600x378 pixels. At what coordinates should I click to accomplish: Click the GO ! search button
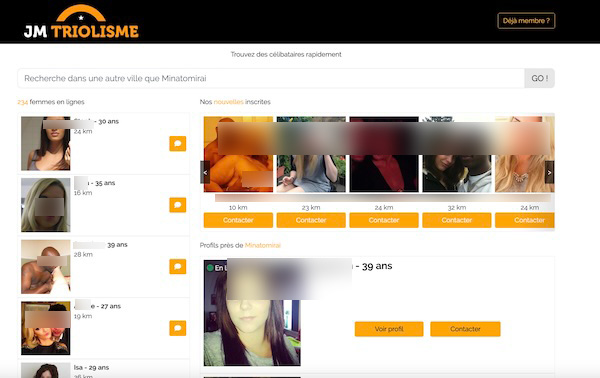coord(540,78)
